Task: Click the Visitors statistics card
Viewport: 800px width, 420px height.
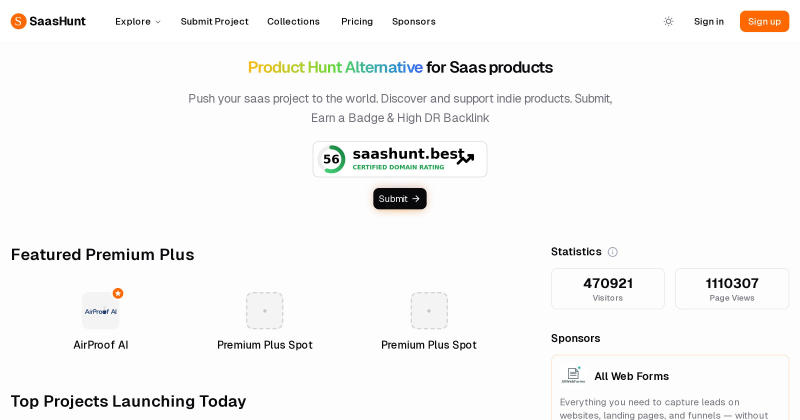Action: (608, 289)
